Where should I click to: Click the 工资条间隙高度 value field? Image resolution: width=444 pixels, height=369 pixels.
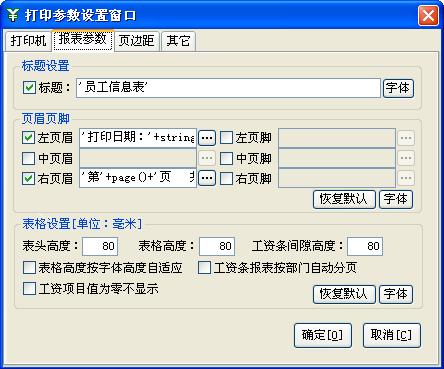[x=365, y=246]
